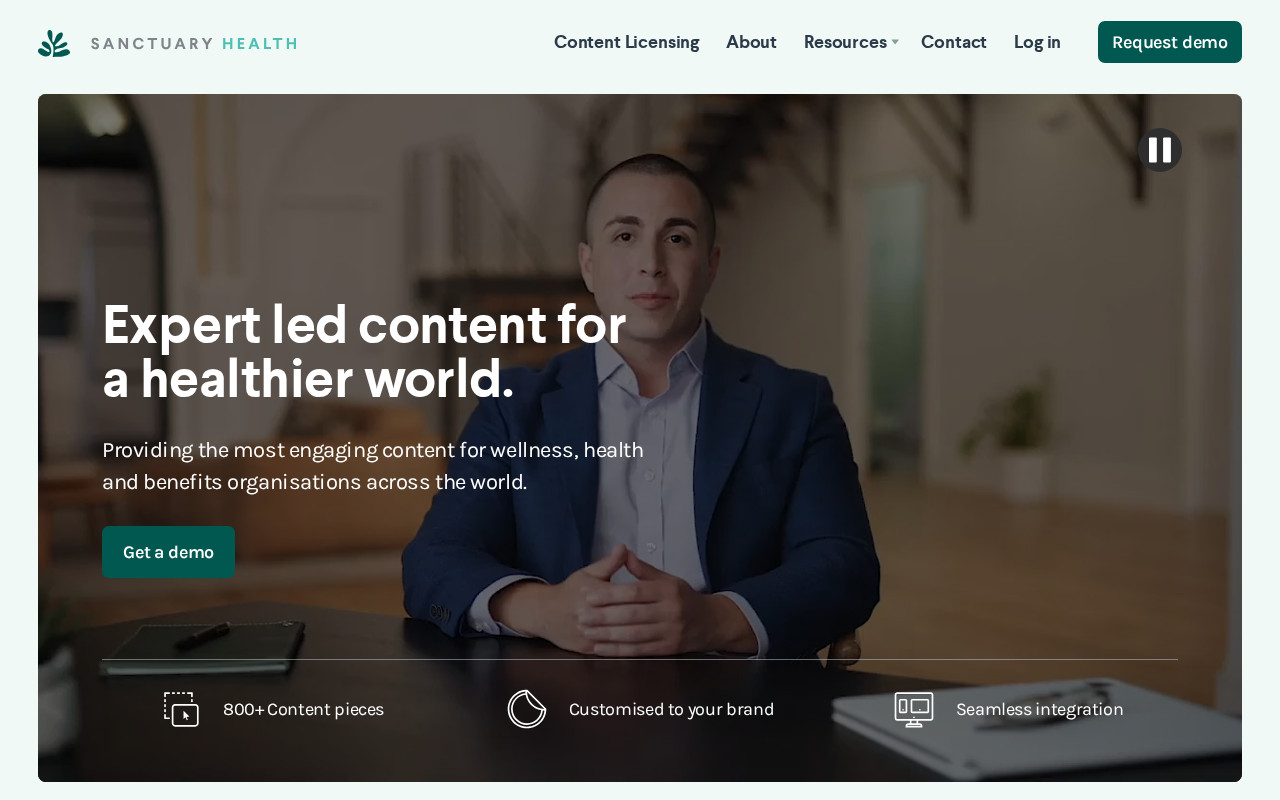Click the 800+ Content pieces cursor icon
1280x800 pixels.
[181, 709]
